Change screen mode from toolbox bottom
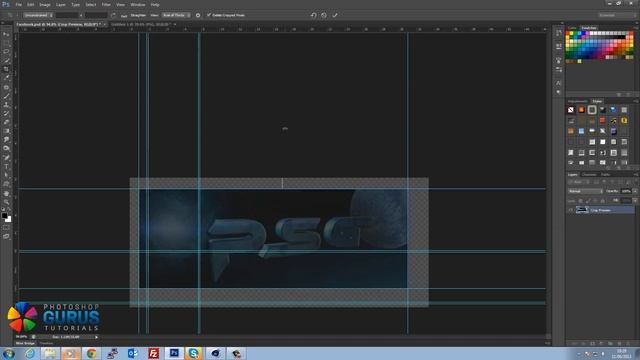The image size is (640, 360). pyautogui.click(x=6, y=236)
